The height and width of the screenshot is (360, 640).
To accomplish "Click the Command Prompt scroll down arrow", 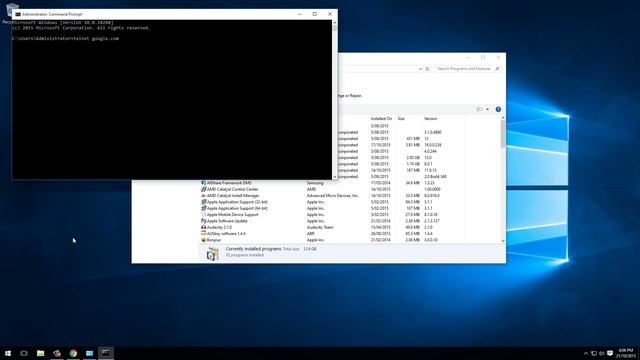I will click(x=335, y=177).
